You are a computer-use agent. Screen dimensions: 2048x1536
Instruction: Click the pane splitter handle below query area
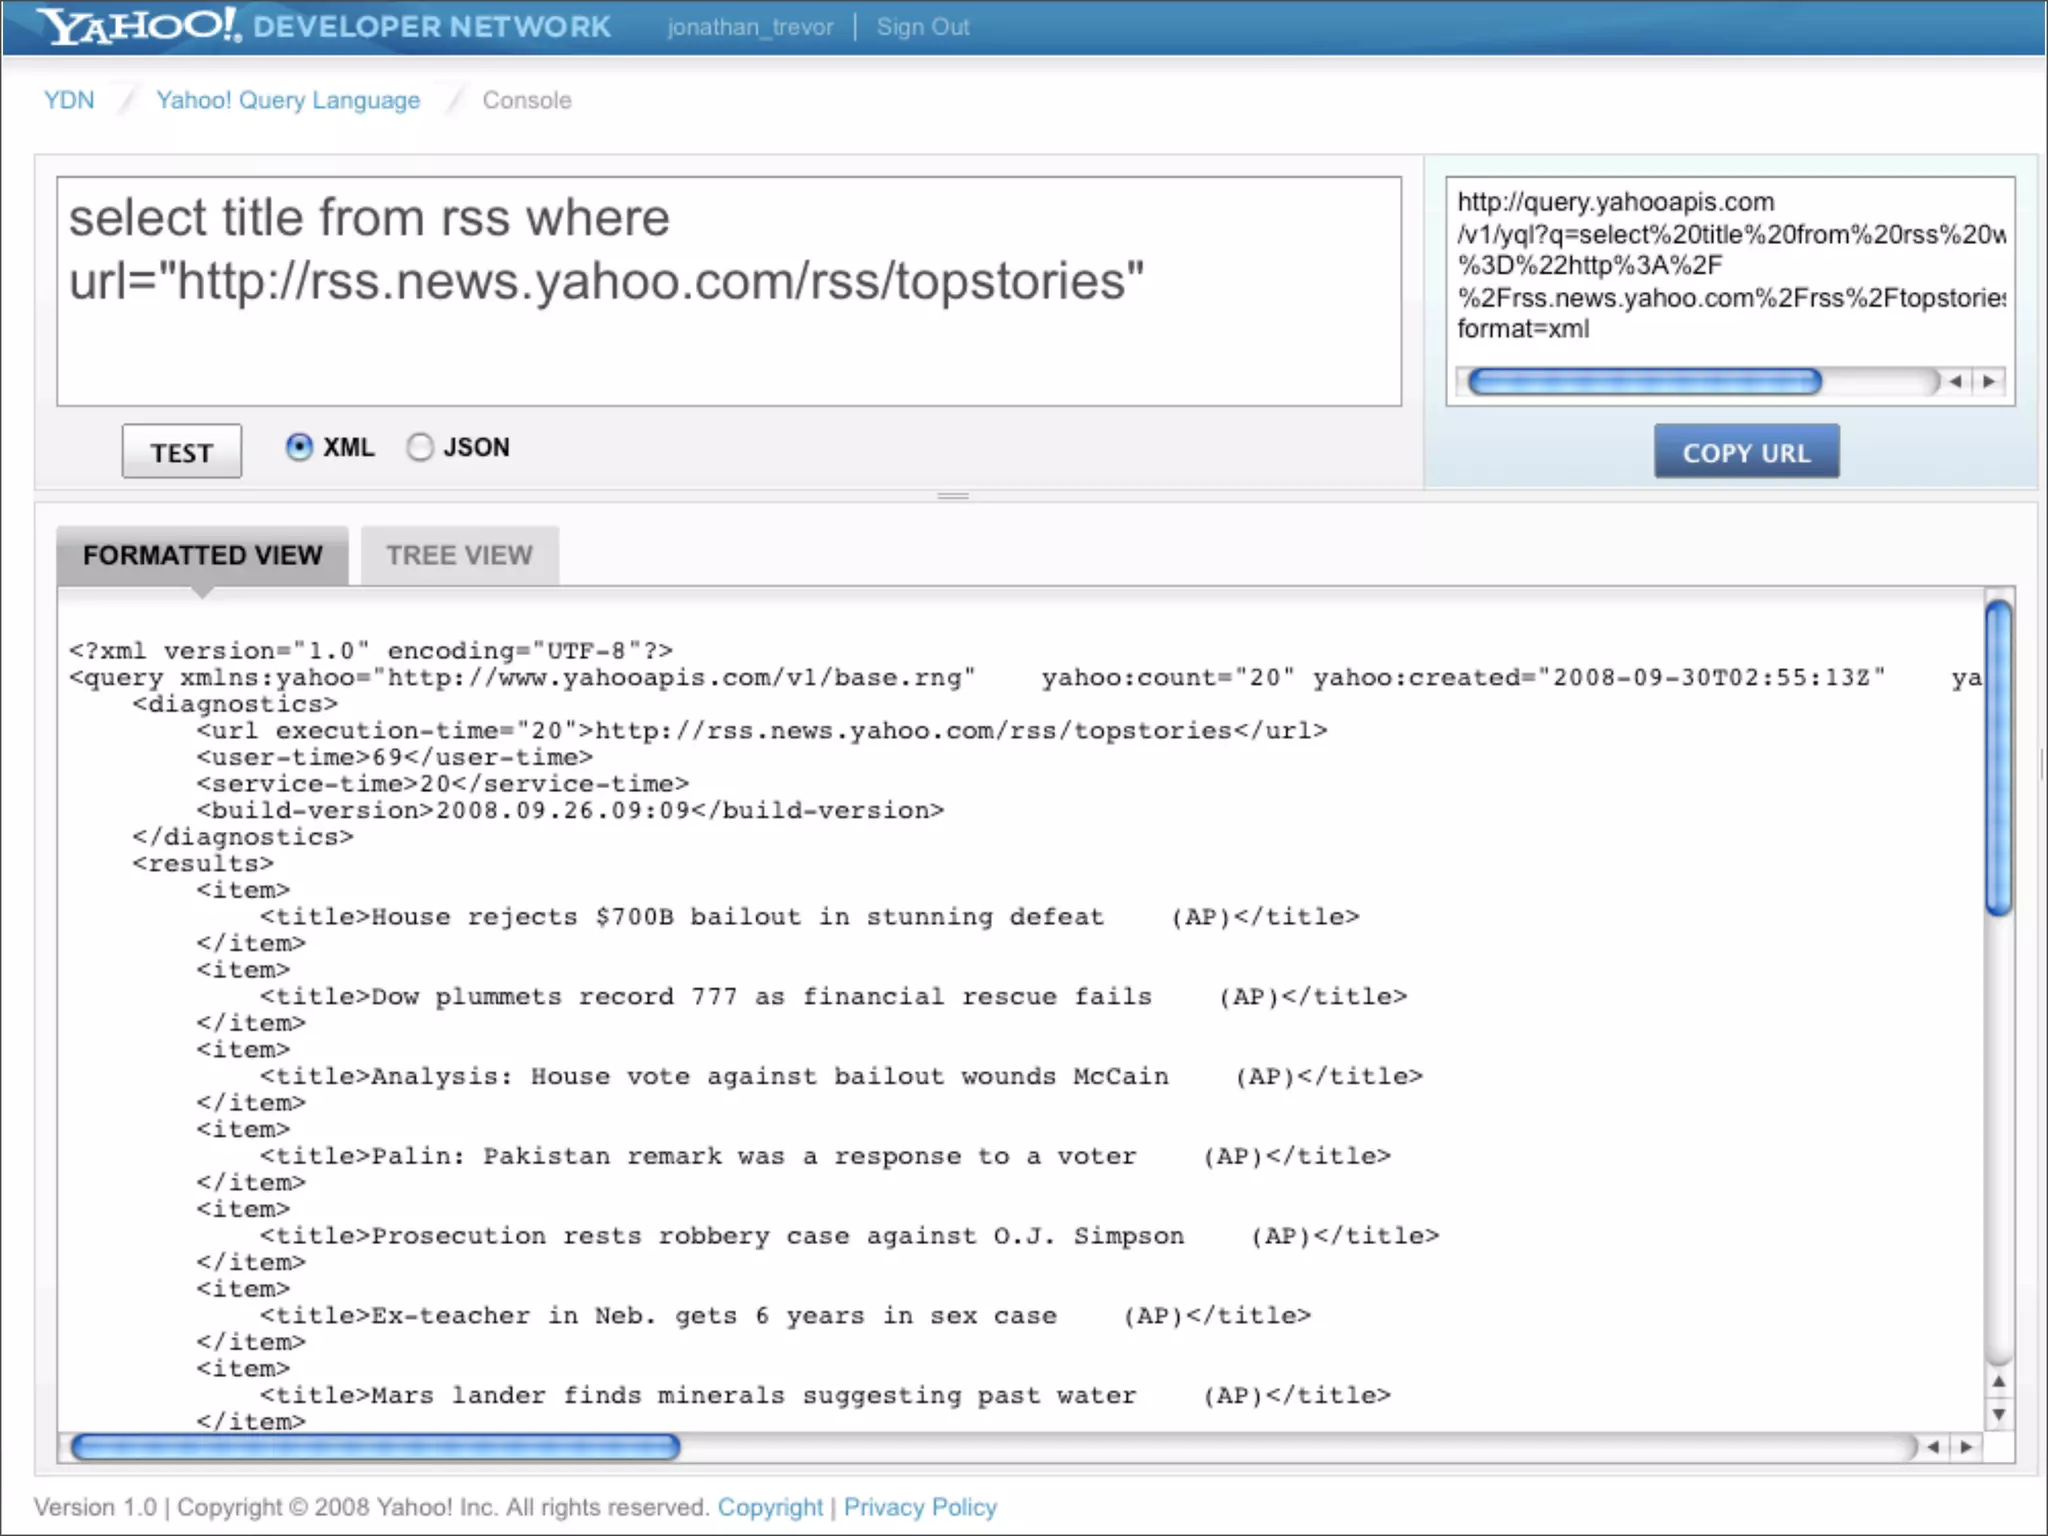[953, 496]
